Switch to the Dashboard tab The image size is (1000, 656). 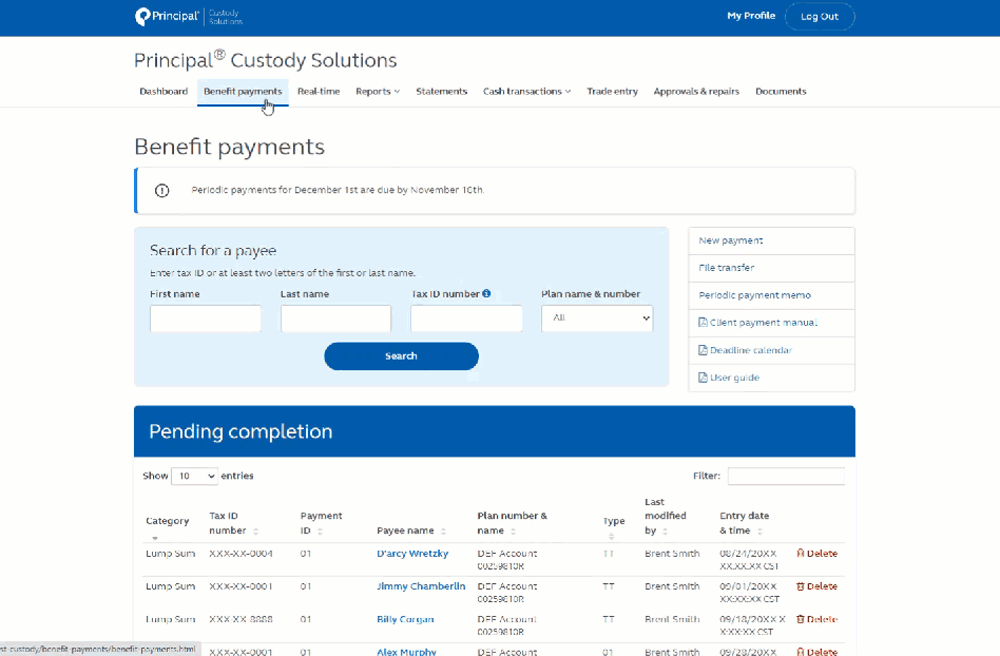tap(163, 91)
